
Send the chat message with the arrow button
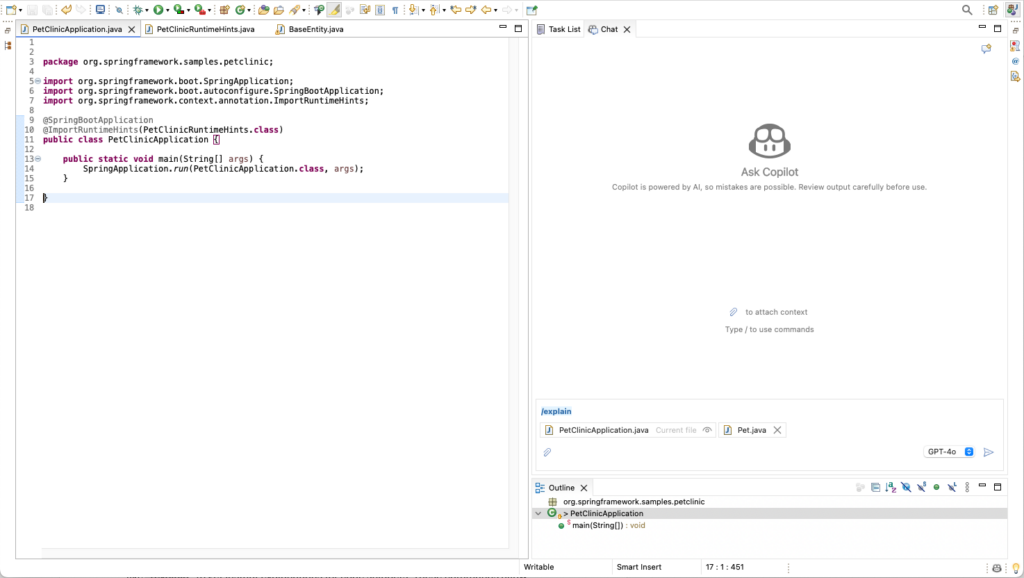[989, 451]
